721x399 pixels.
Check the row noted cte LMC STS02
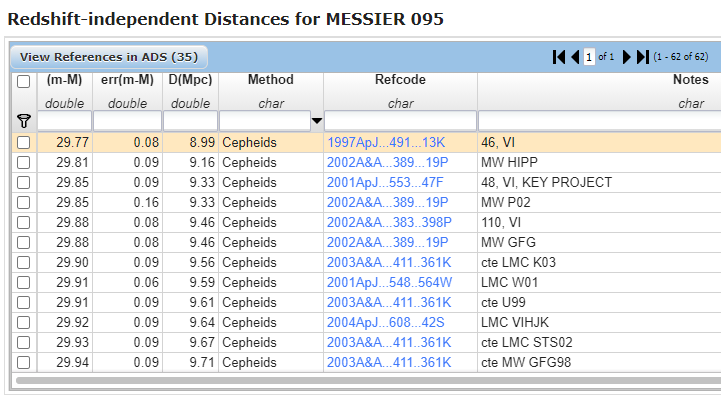[x=23, y=342]
